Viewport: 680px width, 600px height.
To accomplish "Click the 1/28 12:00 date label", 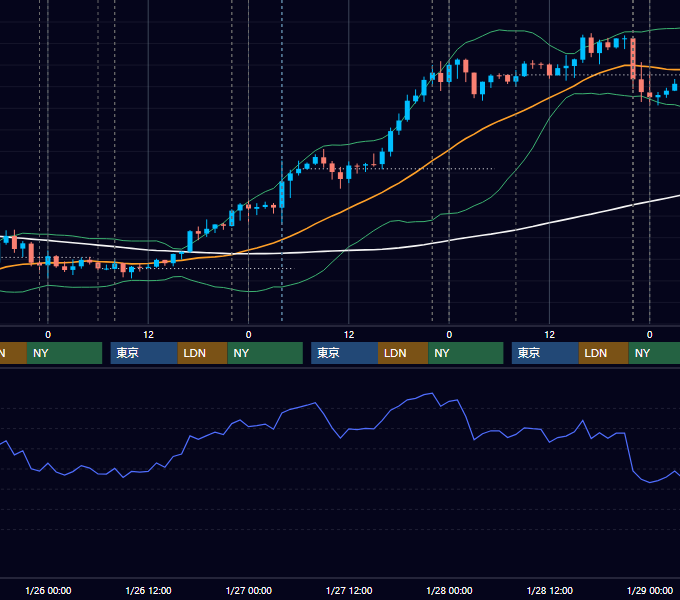I will [x=549, y=590].
